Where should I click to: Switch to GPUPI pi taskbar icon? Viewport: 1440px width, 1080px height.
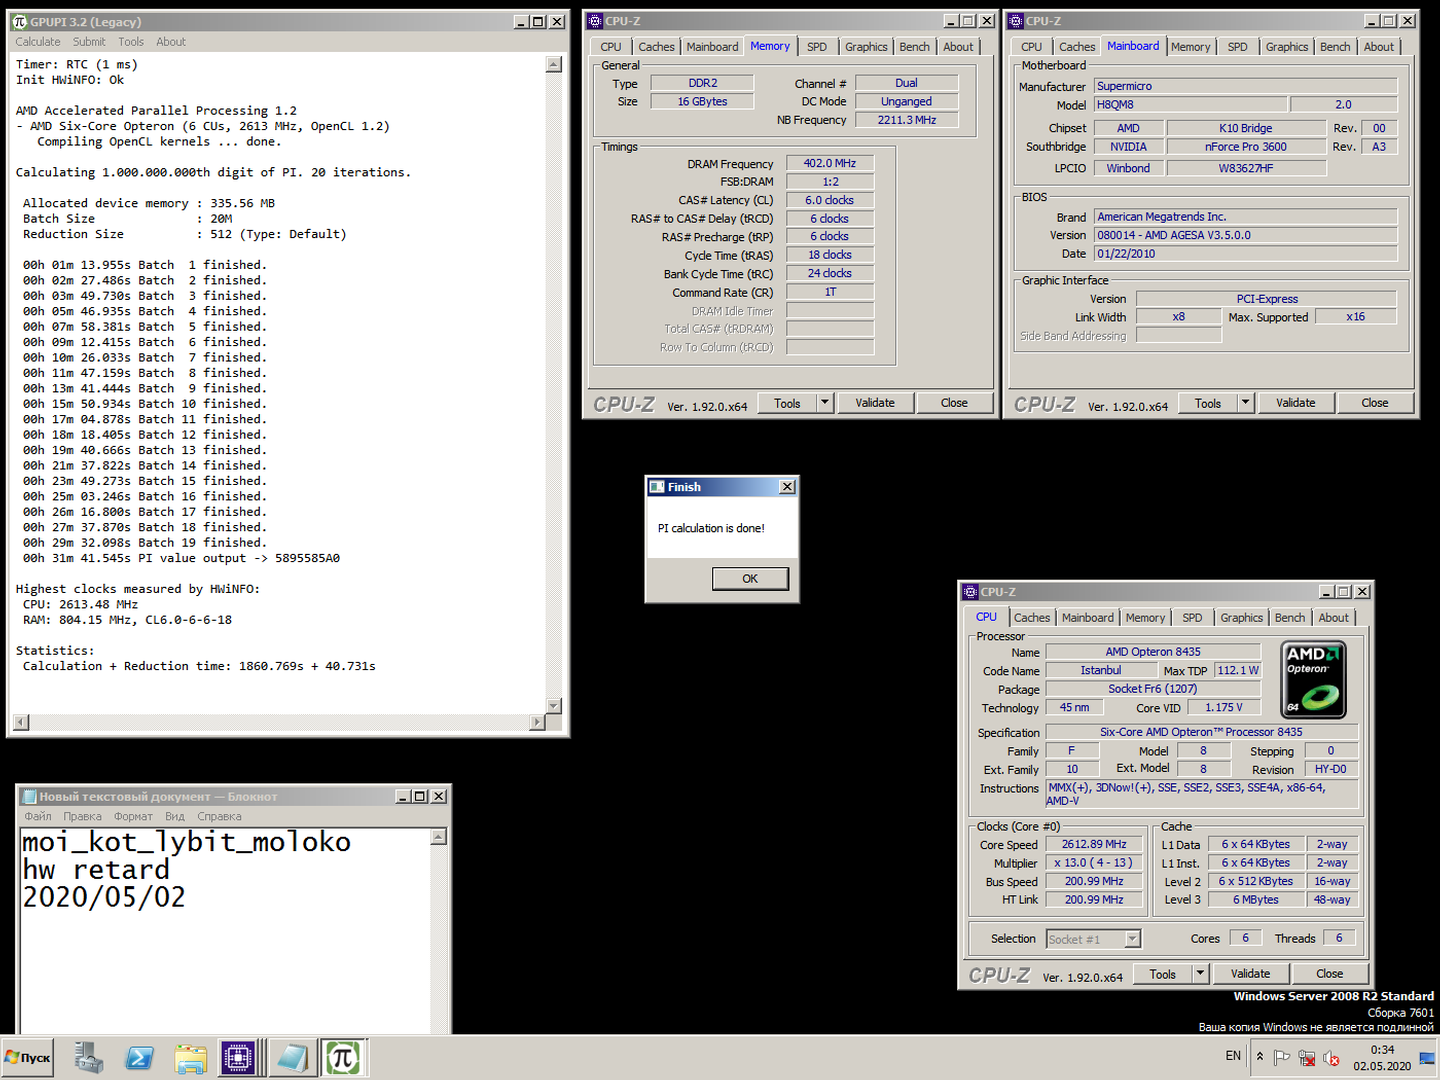coord(344,1057)
